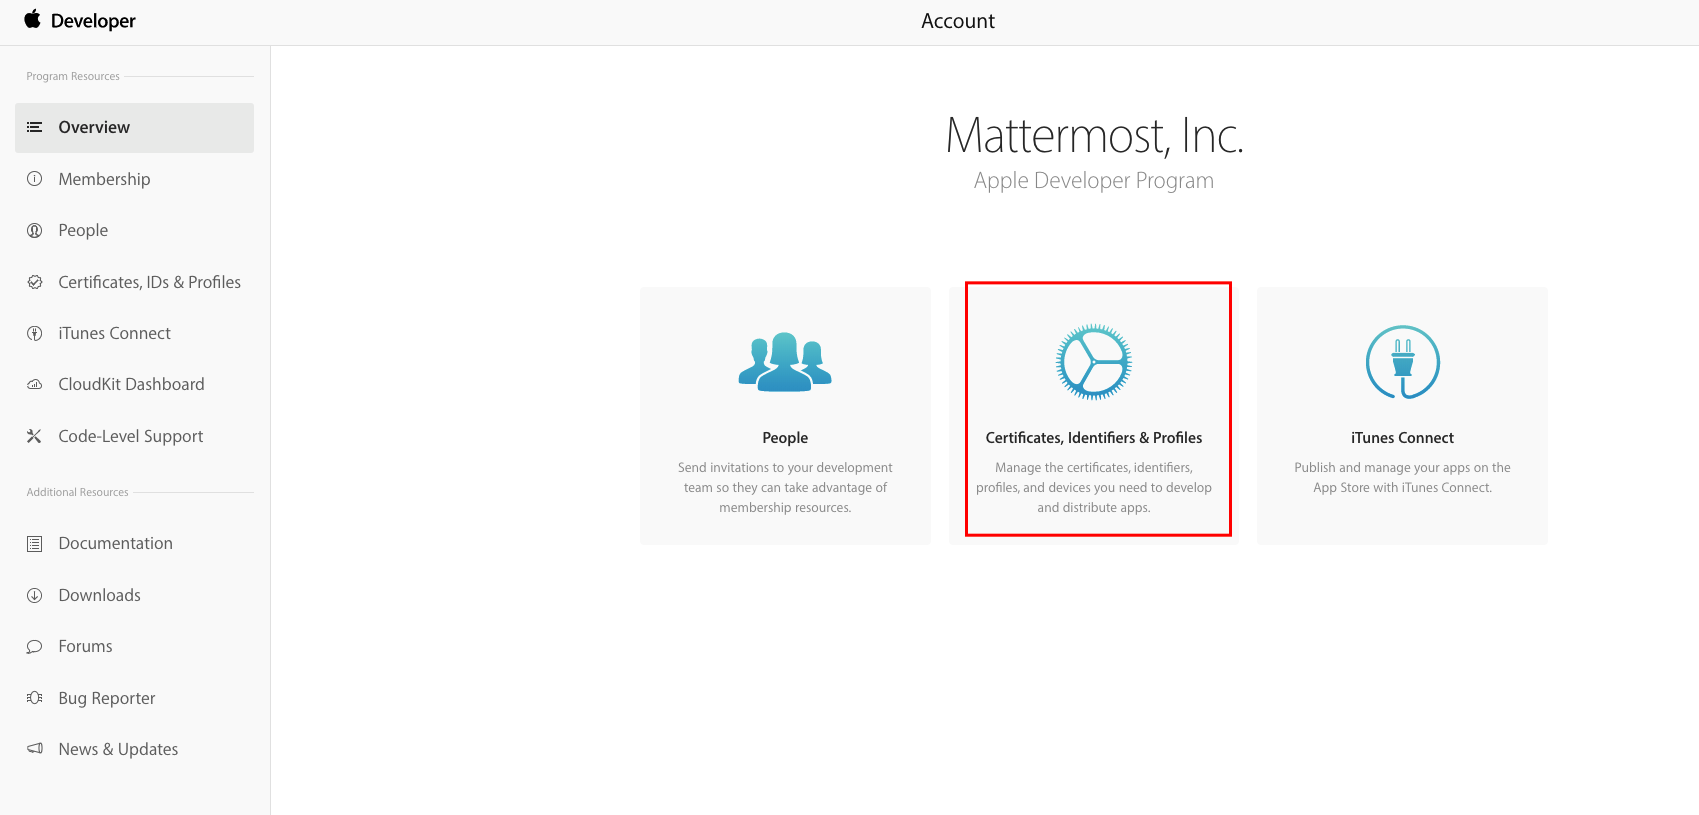Click the Certificates gear icon in card
The width and height of the screenshot is (1699, 815).
pyautogui.click(x=1093, y=362)
